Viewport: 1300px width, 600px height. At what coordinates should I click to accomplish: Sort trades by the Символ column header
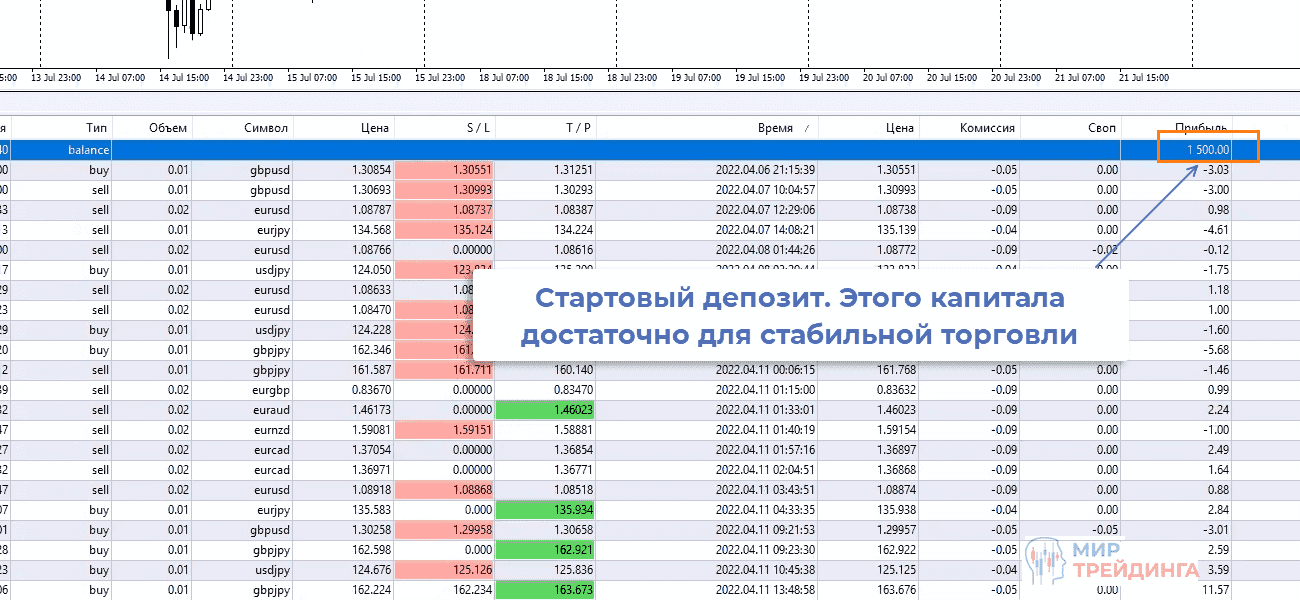[266, 128]
